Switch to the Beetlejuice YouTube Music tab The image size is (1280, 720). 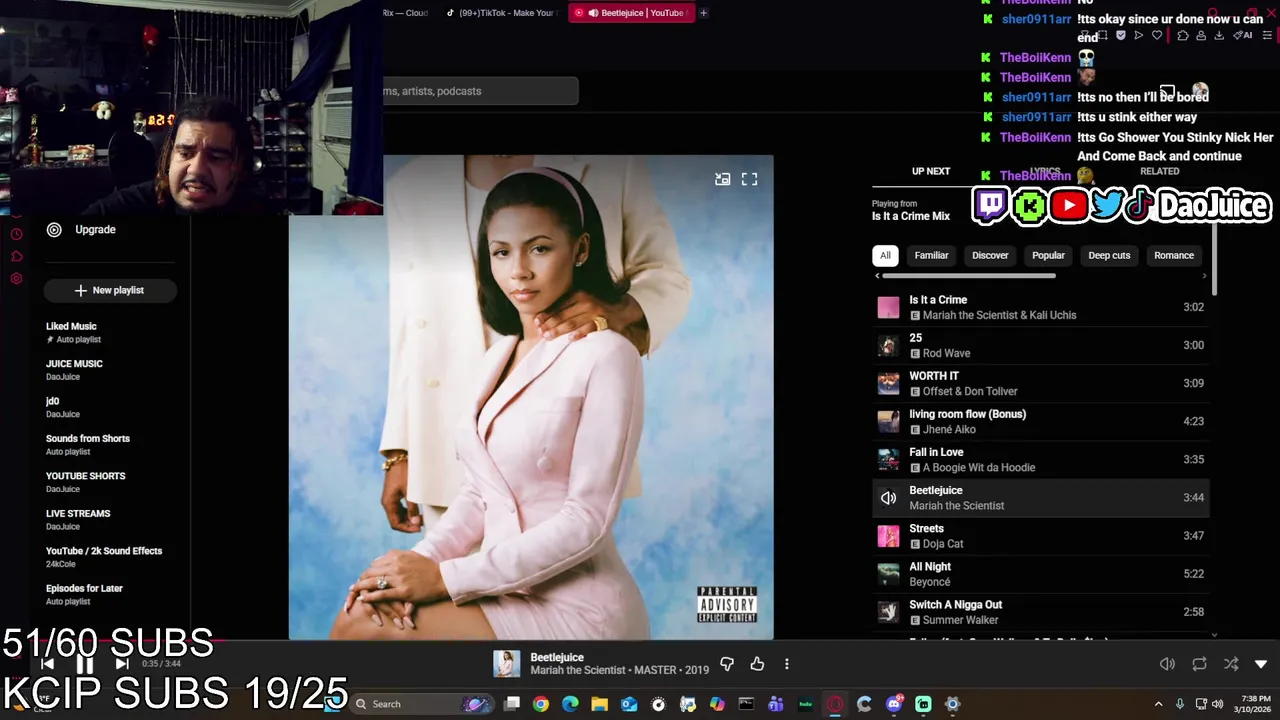pyautogui.click(x=631, y=13)
